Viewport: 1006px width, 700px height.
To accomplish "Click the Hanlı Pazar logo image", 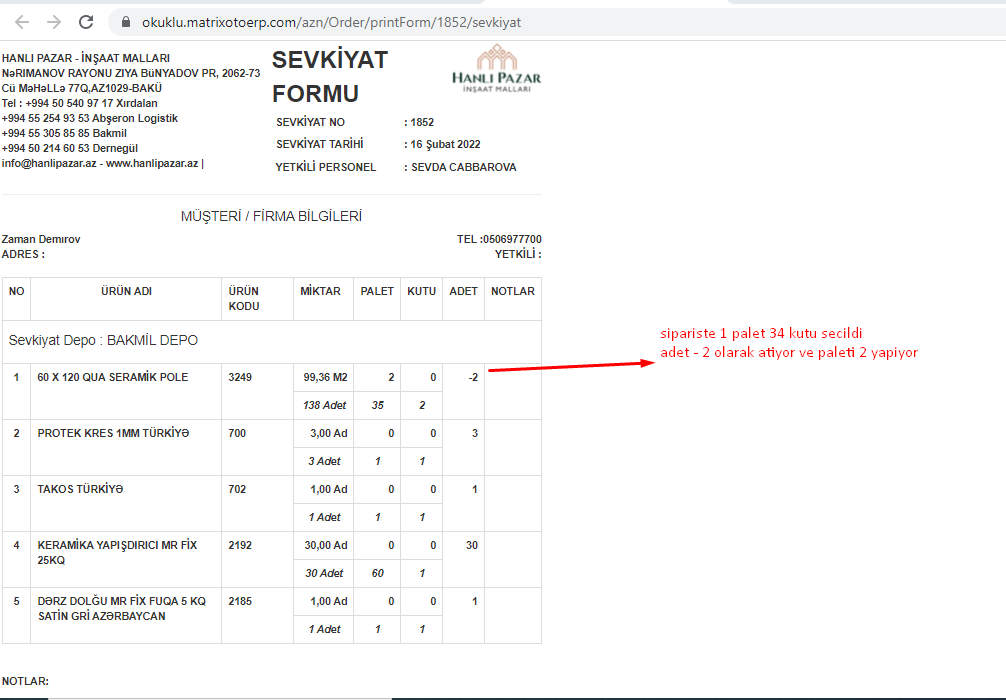I will click(496, 70).
